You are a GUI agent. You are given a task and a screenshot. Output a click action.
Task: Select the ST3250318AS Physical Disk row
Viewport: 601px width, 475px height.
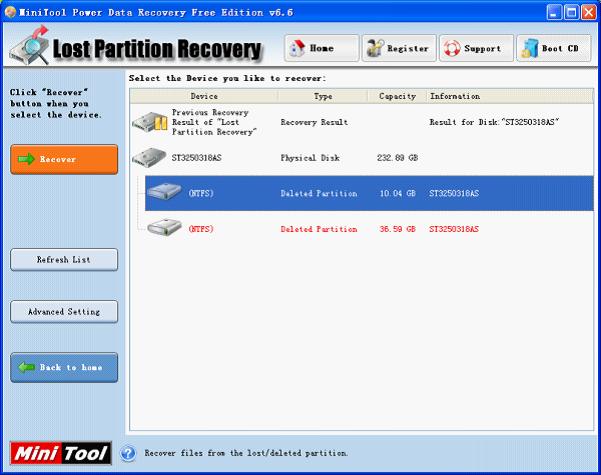click(x=362, y=158)
